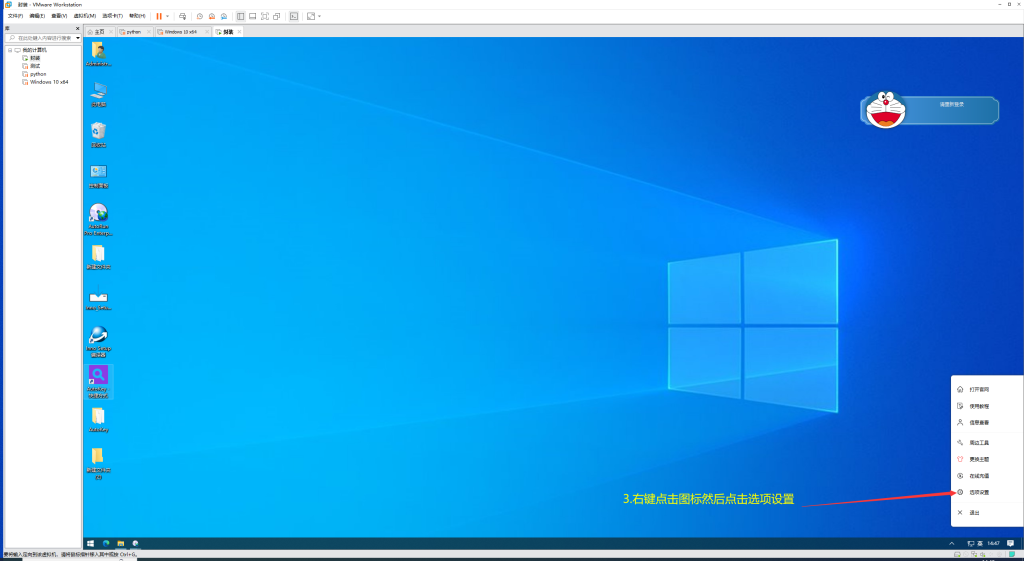Switch to the python VM tab
This screenshot has width=1024, height=561.
pyautogui.click(x=133, y=31)
